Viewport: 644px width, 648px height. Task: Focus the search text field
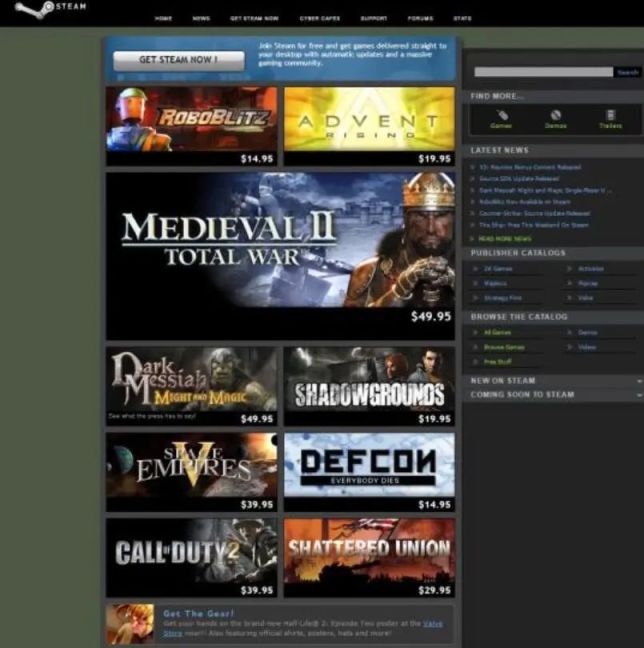click(544, 72)
